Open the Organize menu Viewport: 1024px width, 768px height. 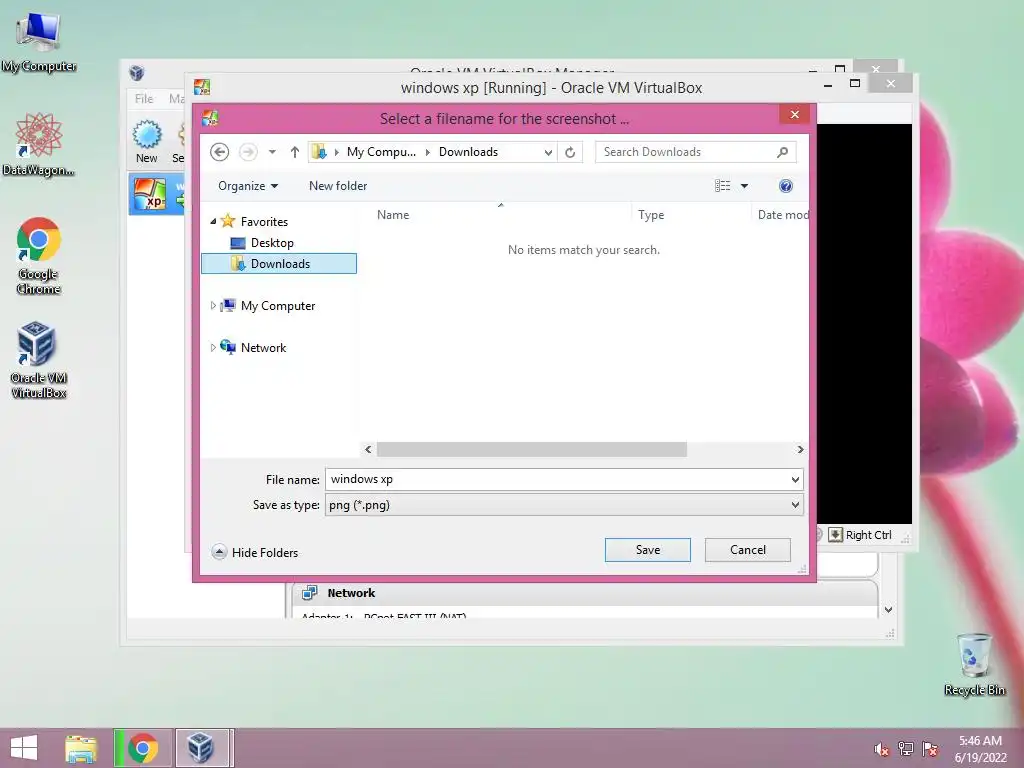coord(248,186)
